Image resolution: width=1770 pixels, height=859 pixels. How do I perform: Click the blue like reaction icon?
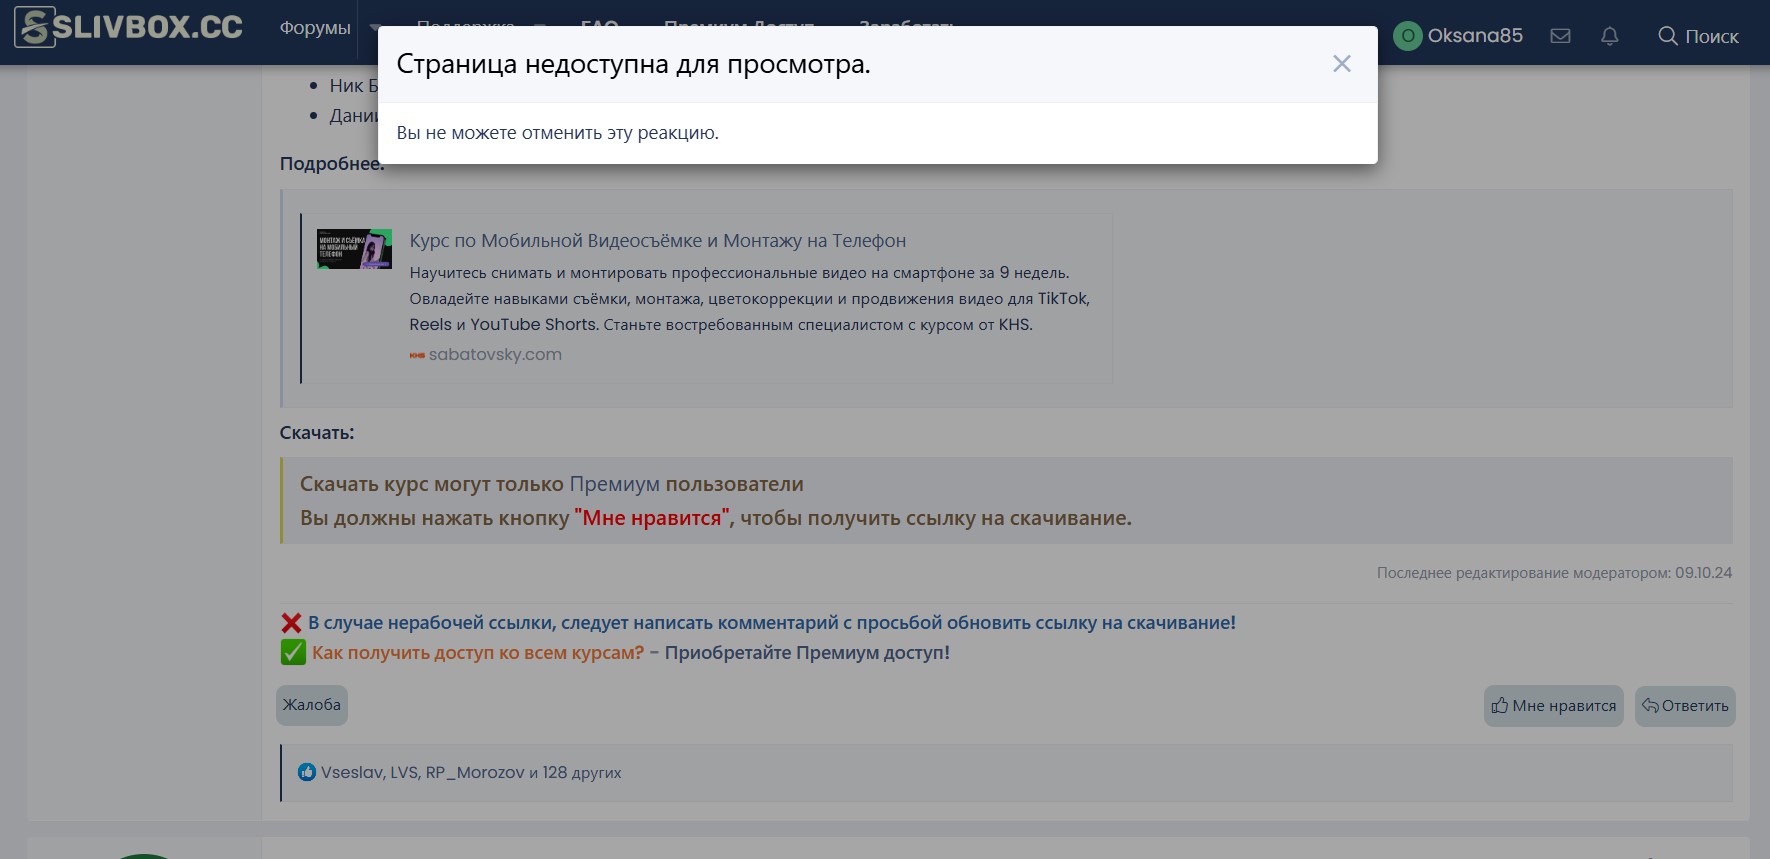pyautogui.click(x=307, y=772)
